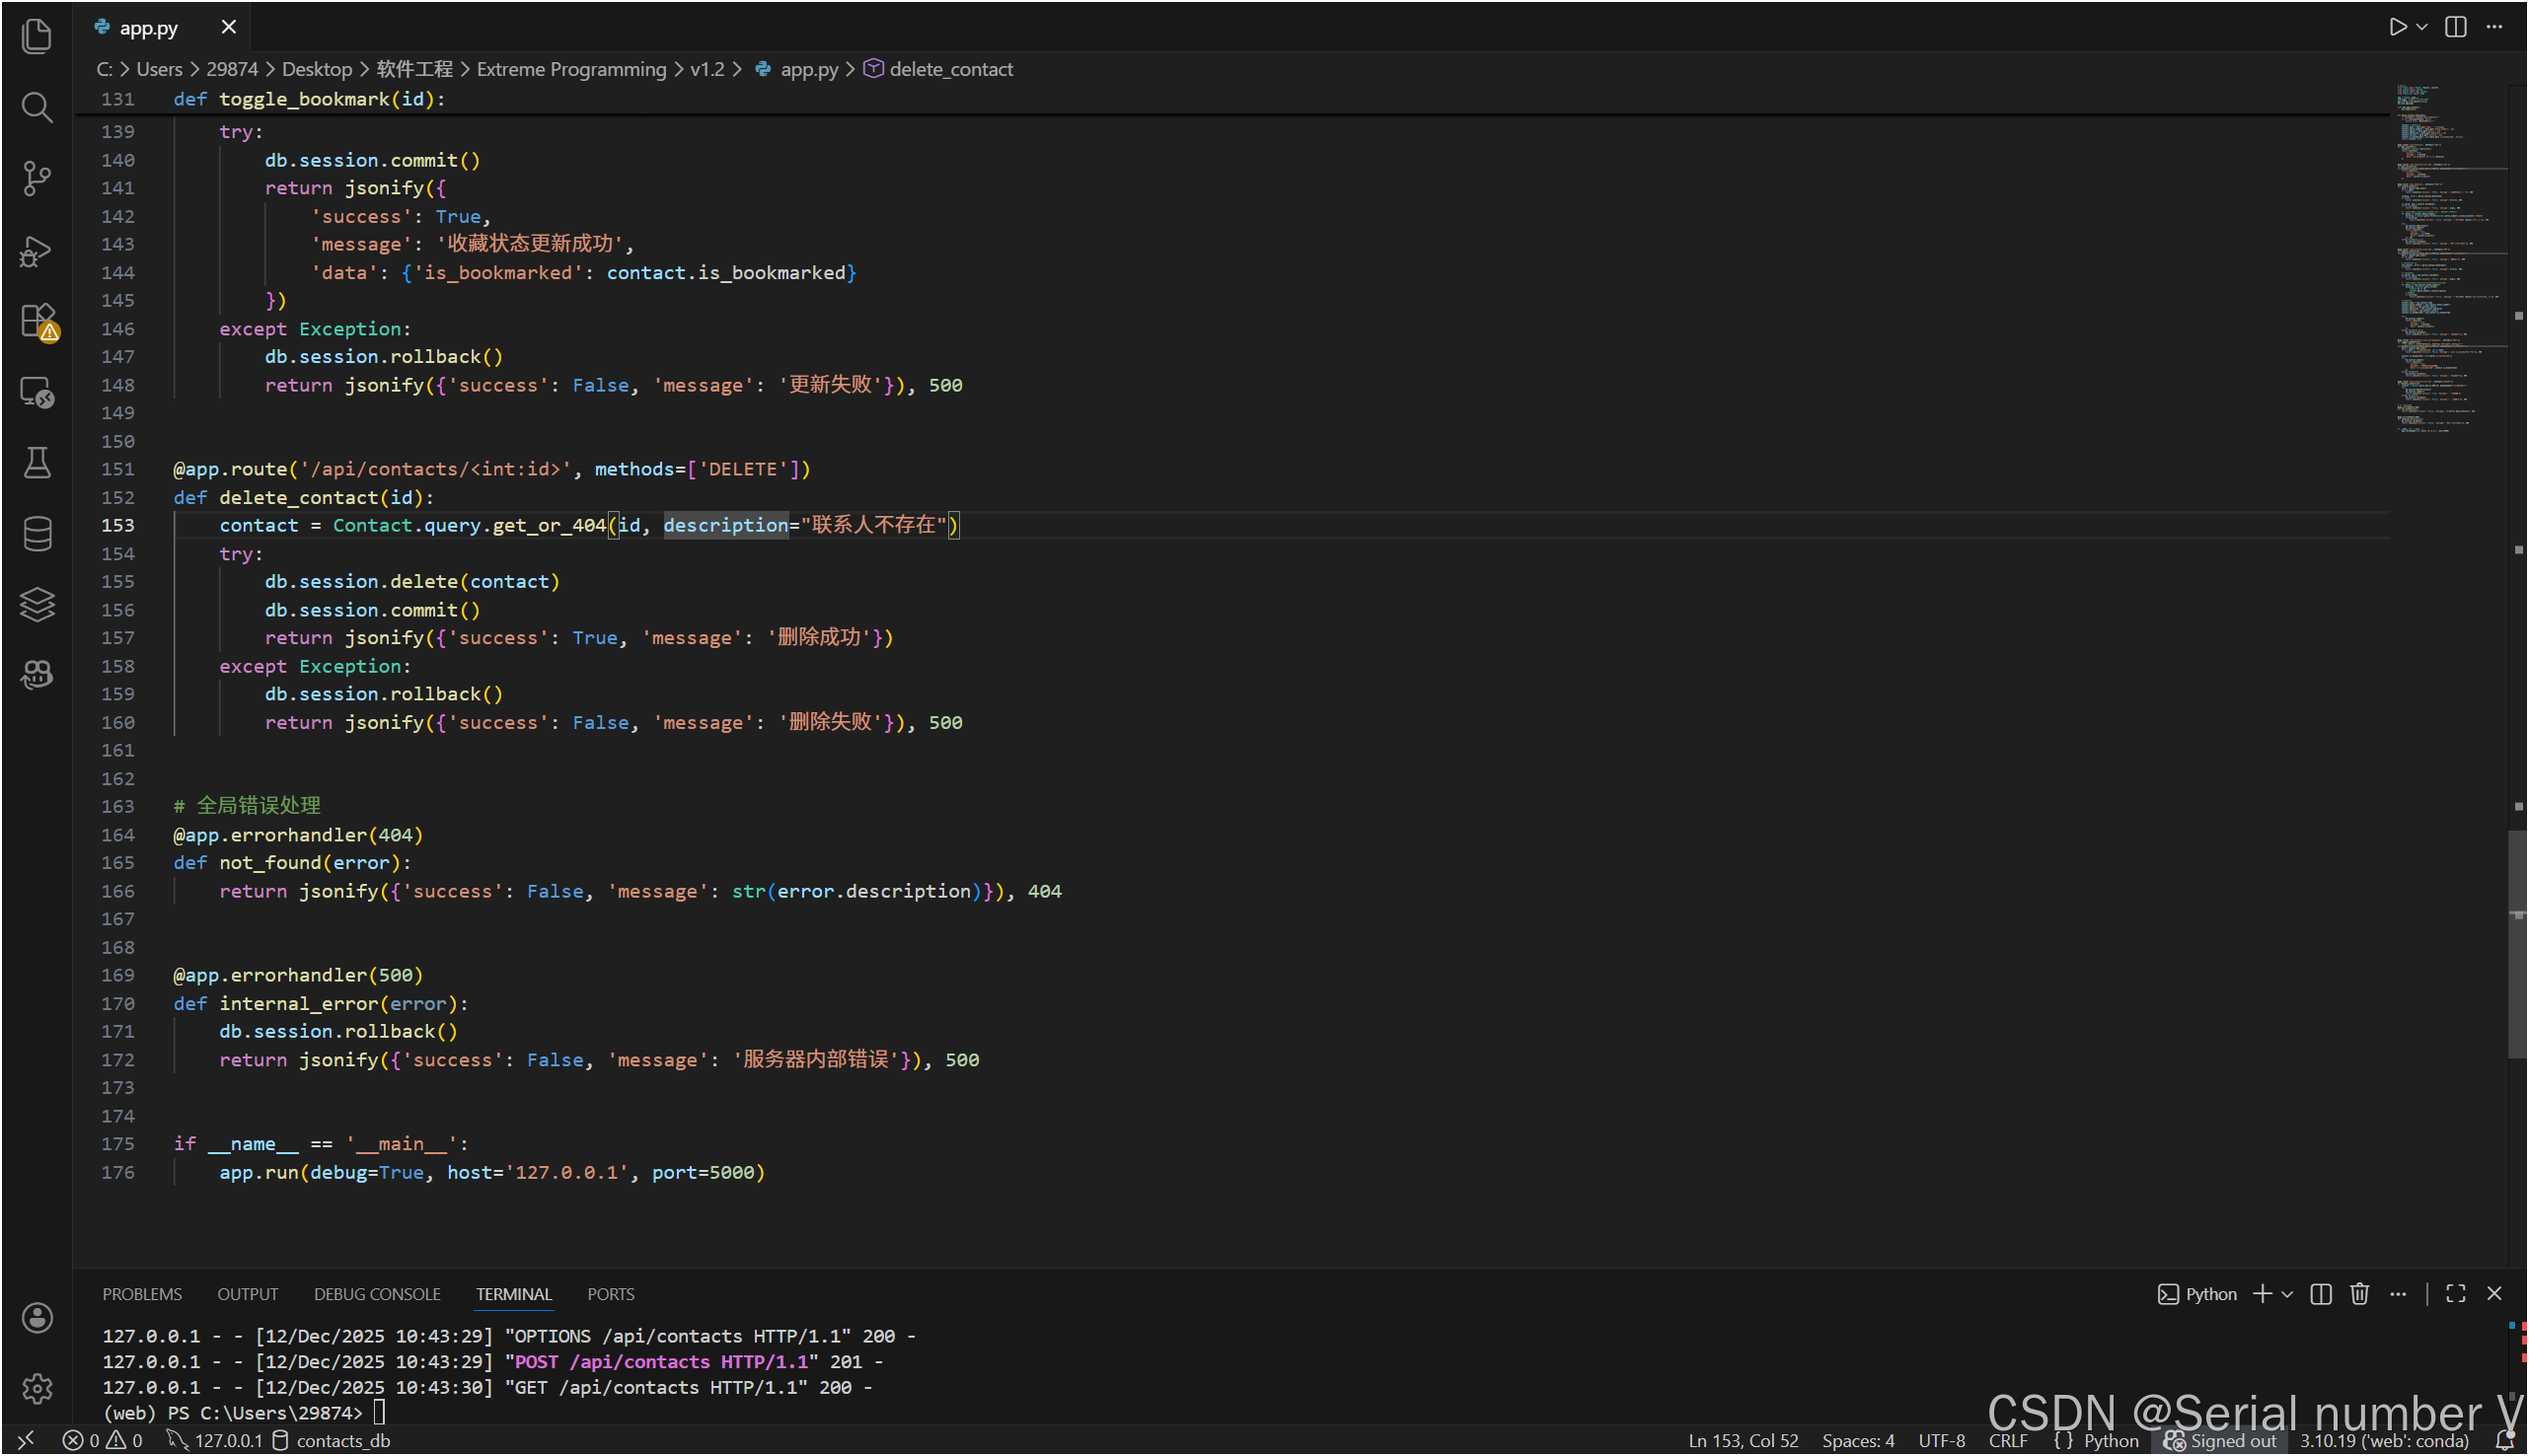The height and width of the screenshot is (1456, 2529).
Task: Toggle maximized terminal panel size
Action: [x=2455, y=1294]
